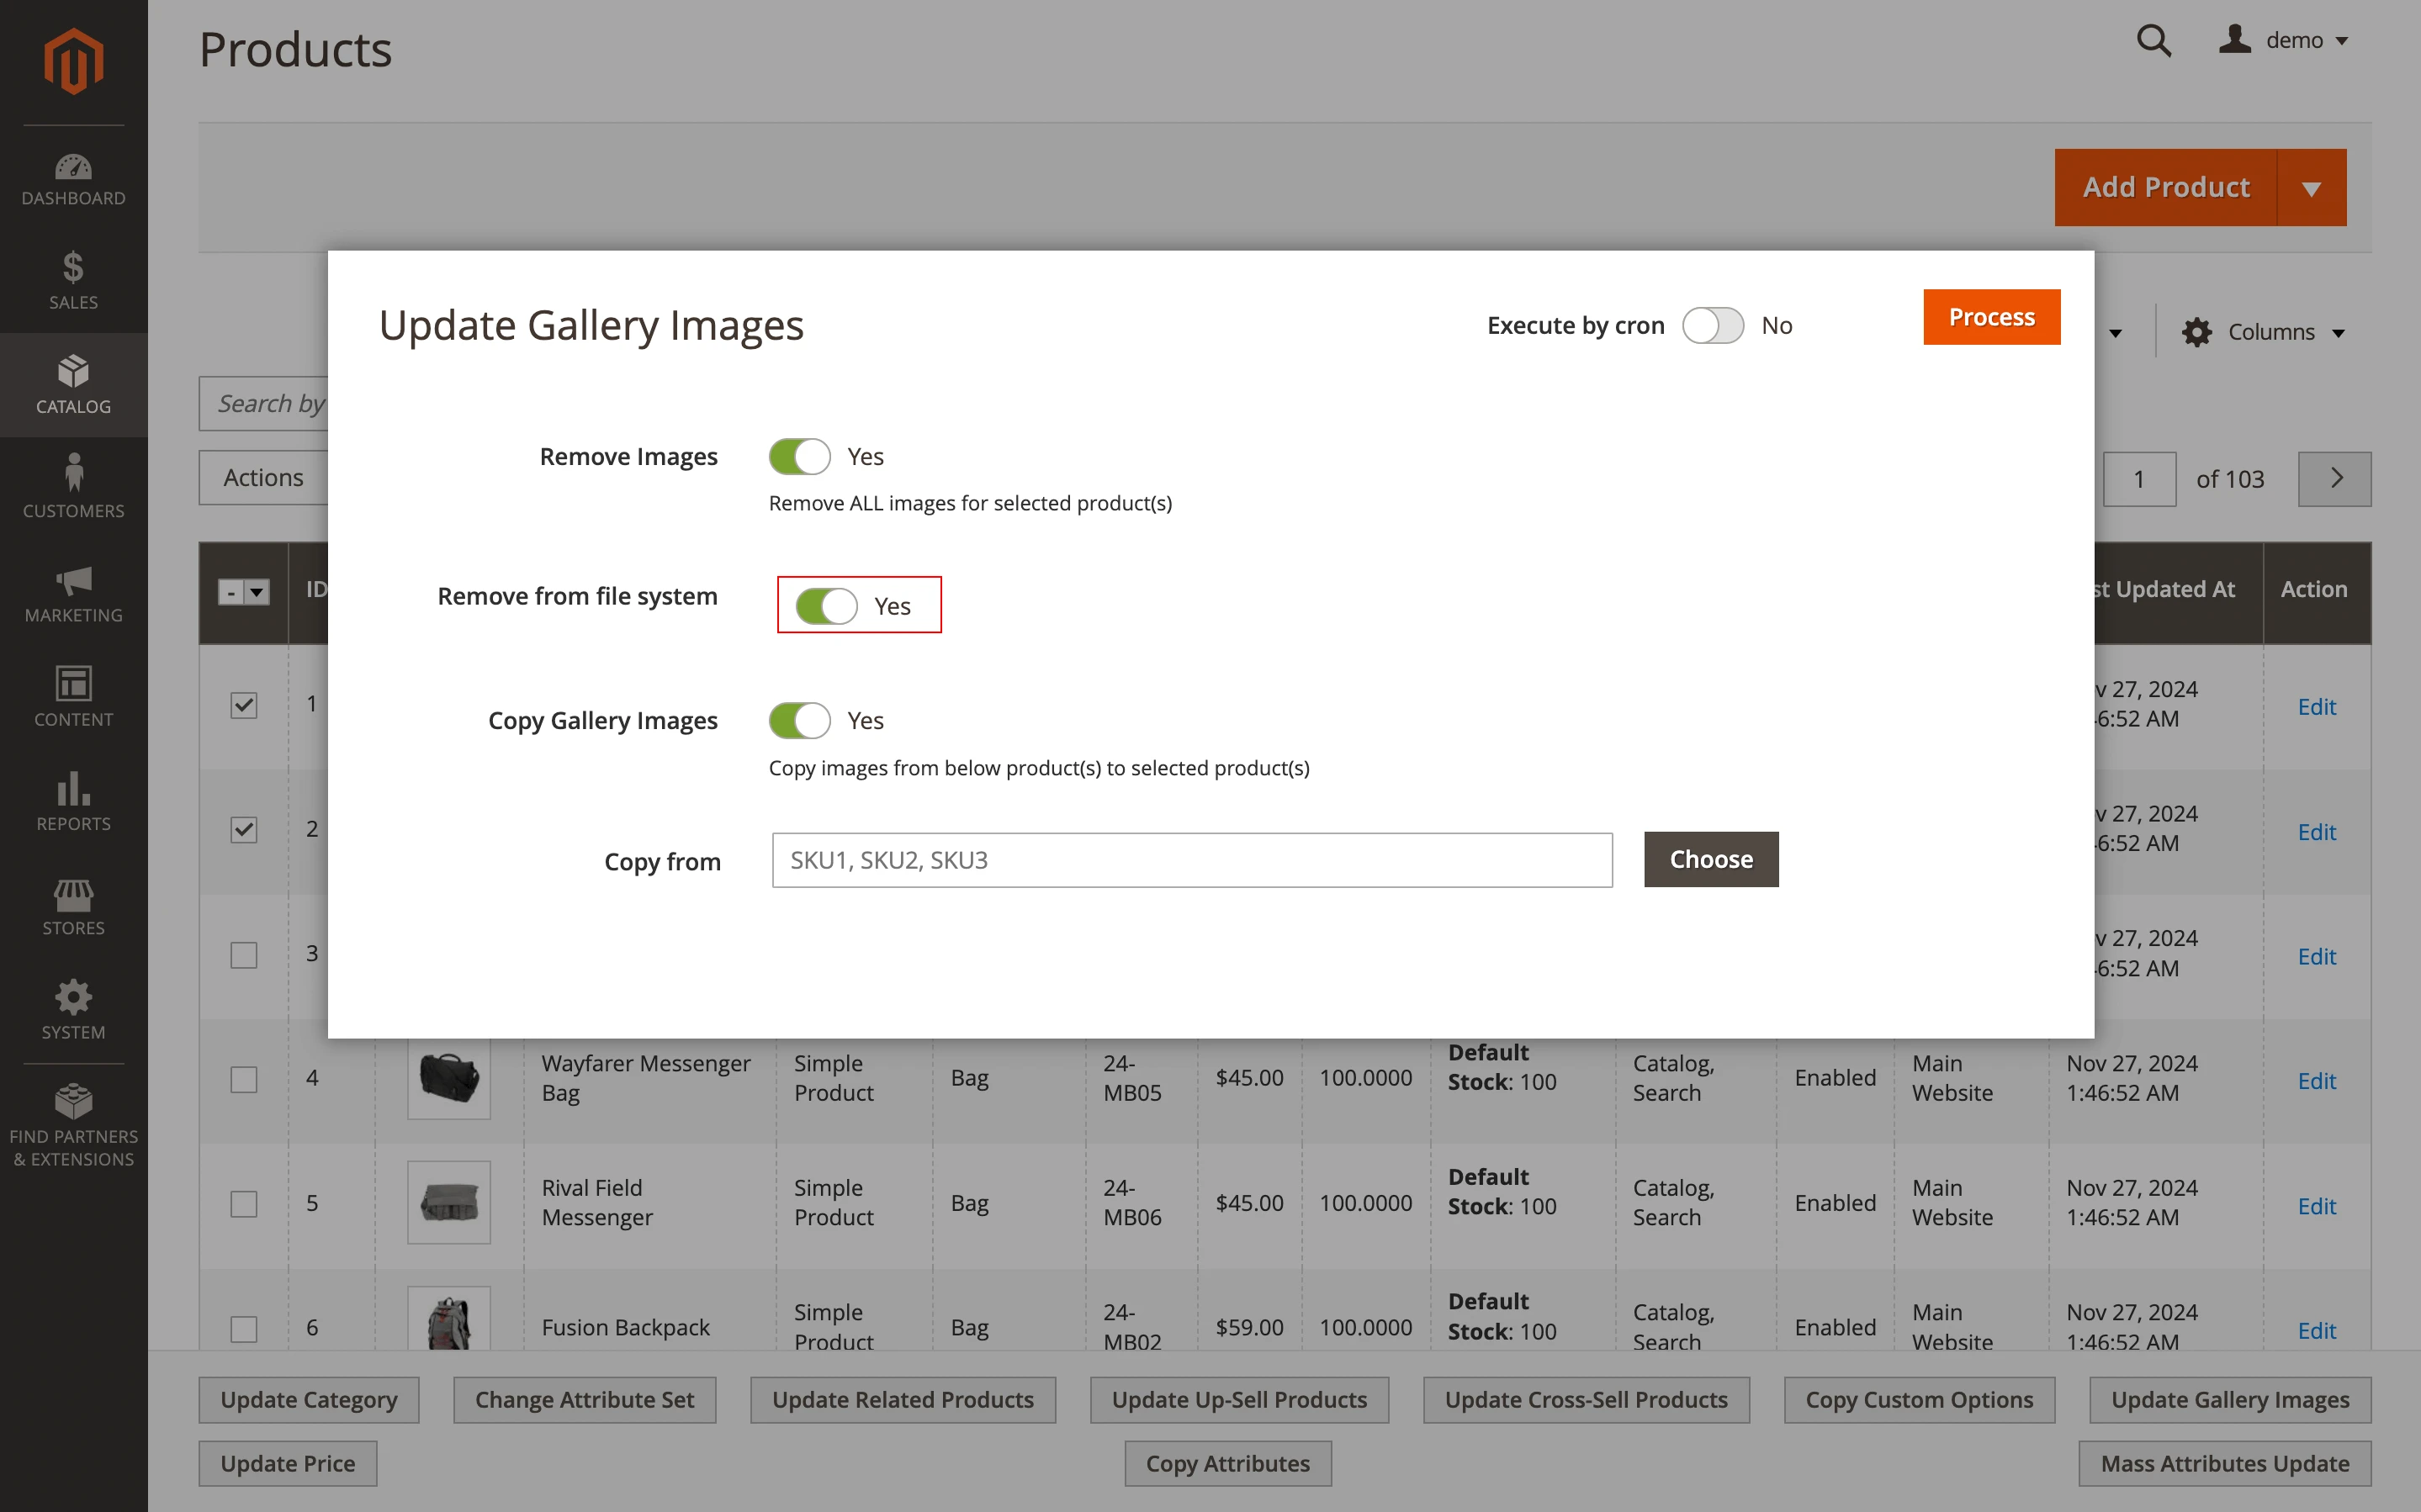Enable Execute by cron
Screen dimensions: 2421x1512
pos(1712,325)
